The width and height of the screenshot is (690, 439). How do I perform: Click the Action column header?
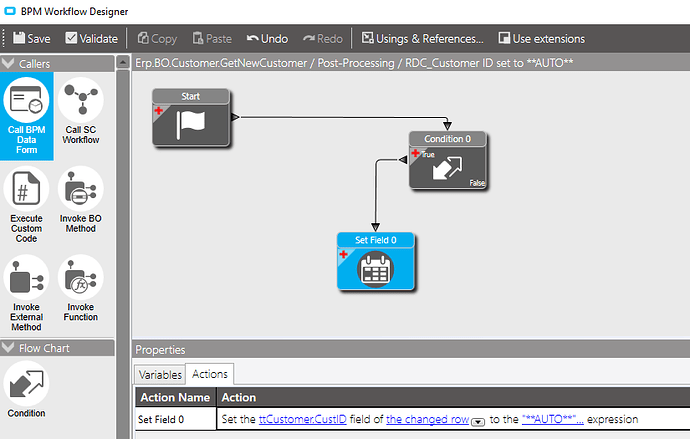click(x=454, y=397)
